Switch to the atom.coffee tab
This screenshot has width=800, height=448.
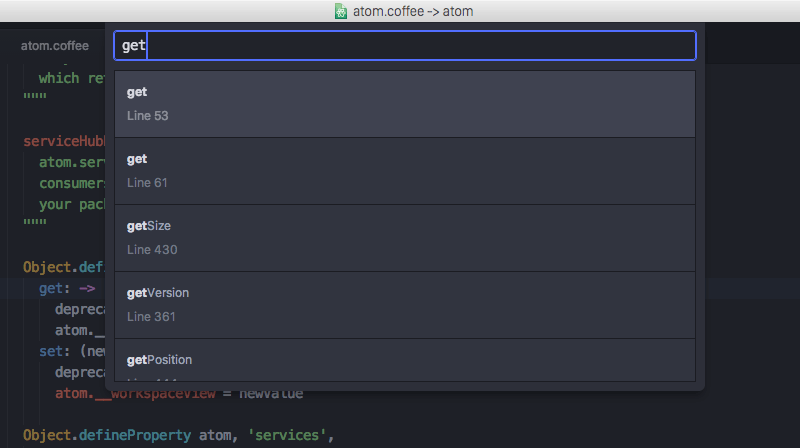point(55,46)
